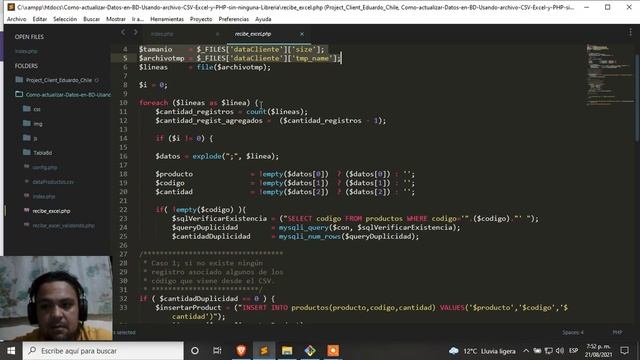Click the weather cloud icon on taskbar

pos(453,351)
